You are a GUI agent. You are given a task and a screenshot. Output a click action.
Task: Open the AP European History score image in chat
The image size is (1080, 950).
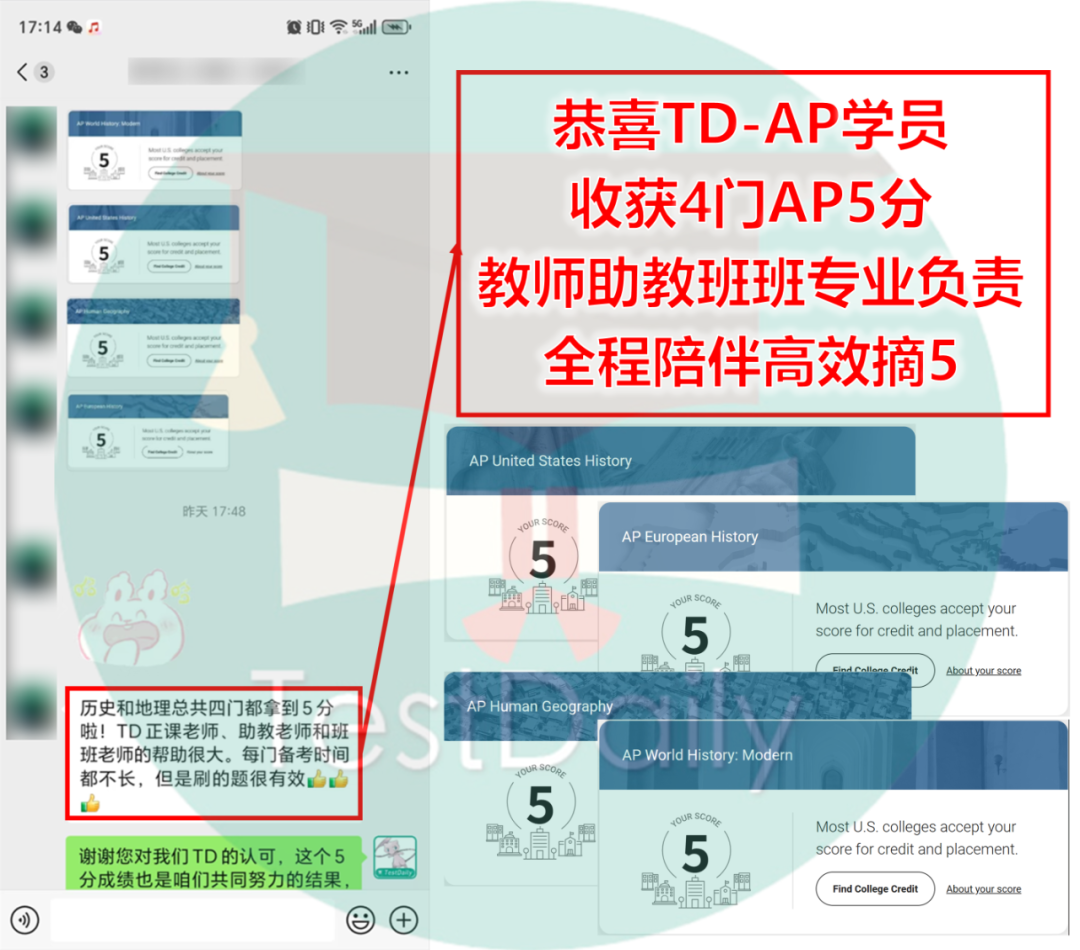(x=148, y=432)
